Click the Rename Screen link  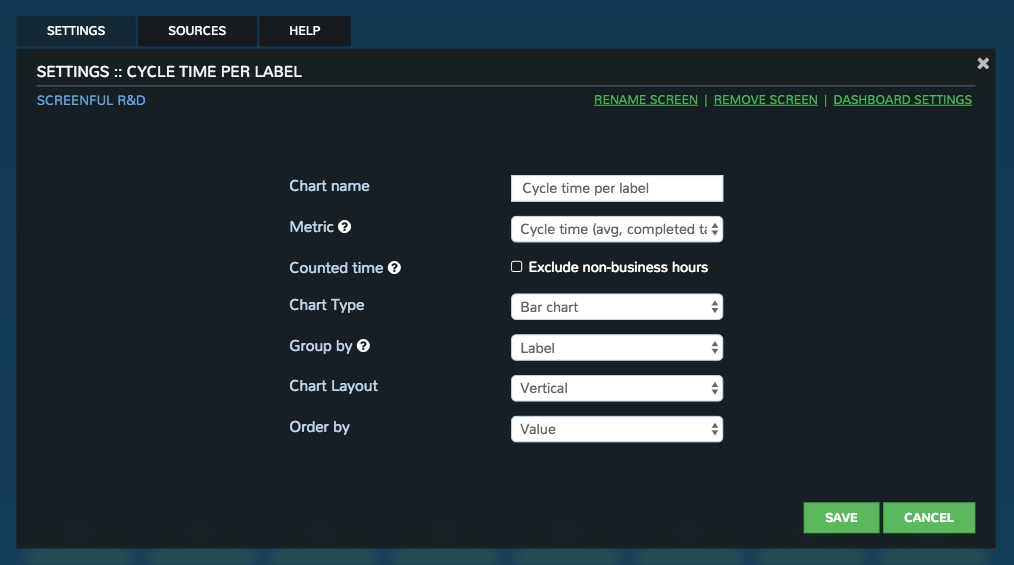pos(646,100)
